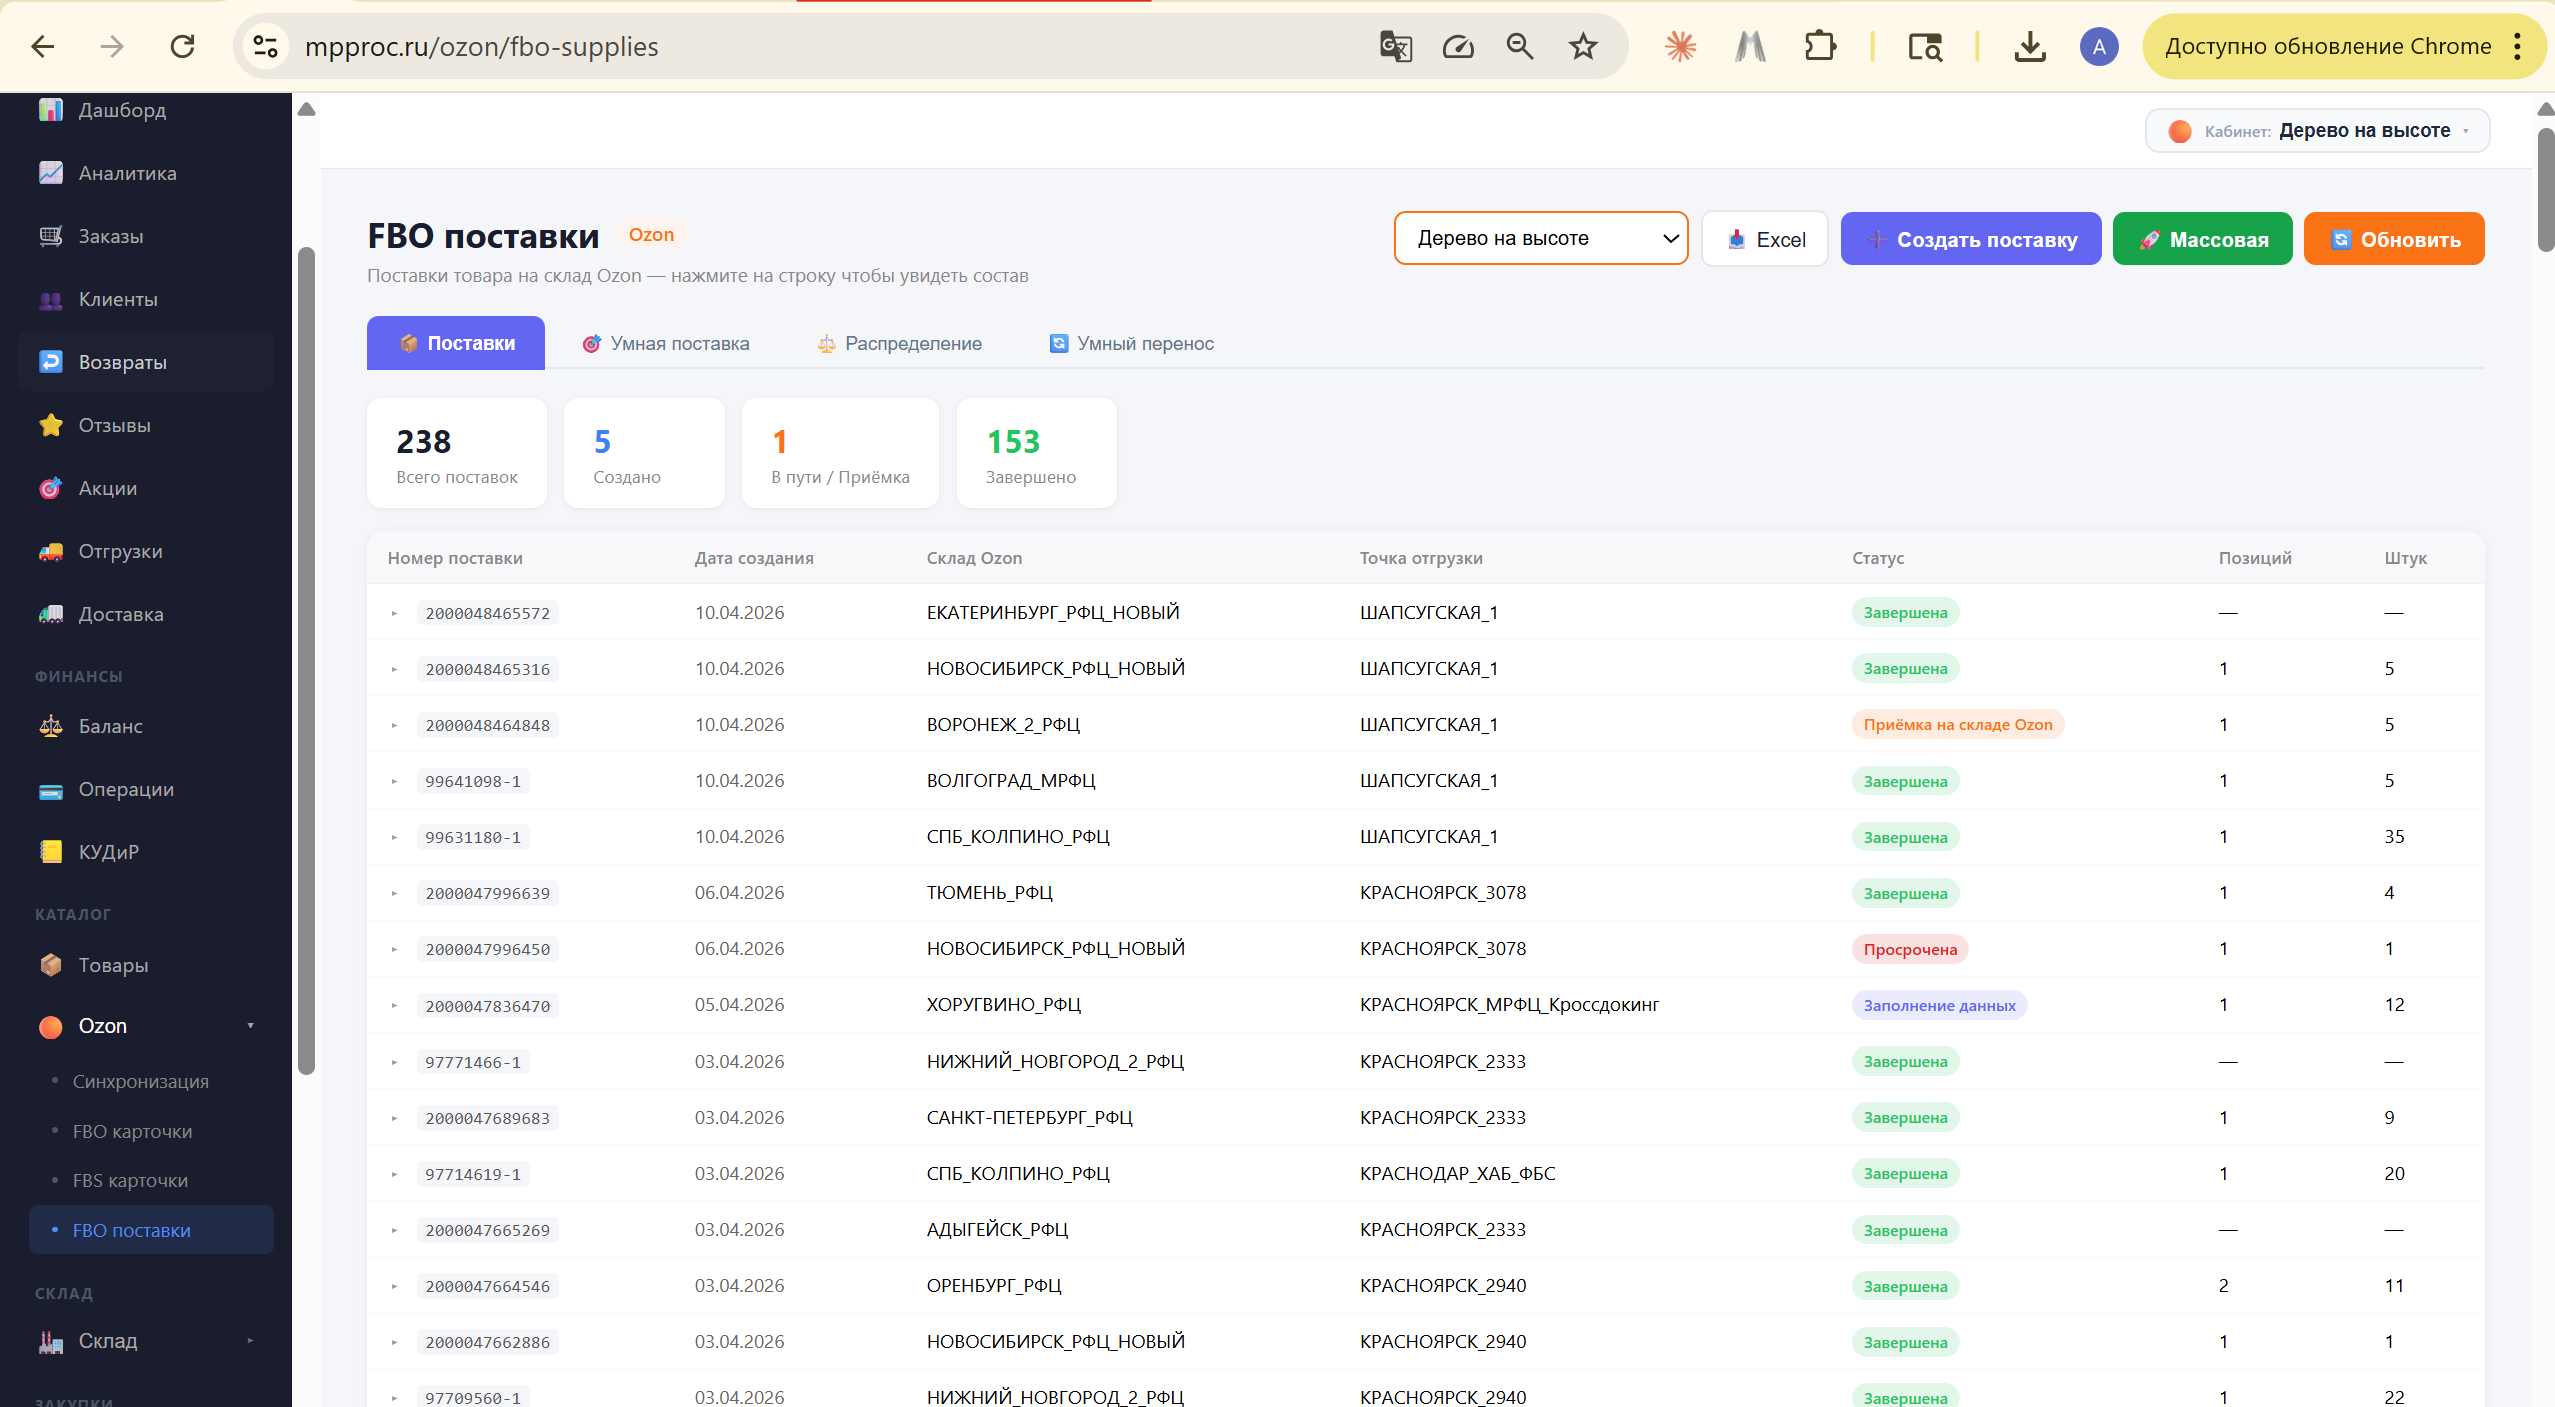Expand supply row 2000048465572
Screen dimensions: 2555x1407
tap(395, 613)
